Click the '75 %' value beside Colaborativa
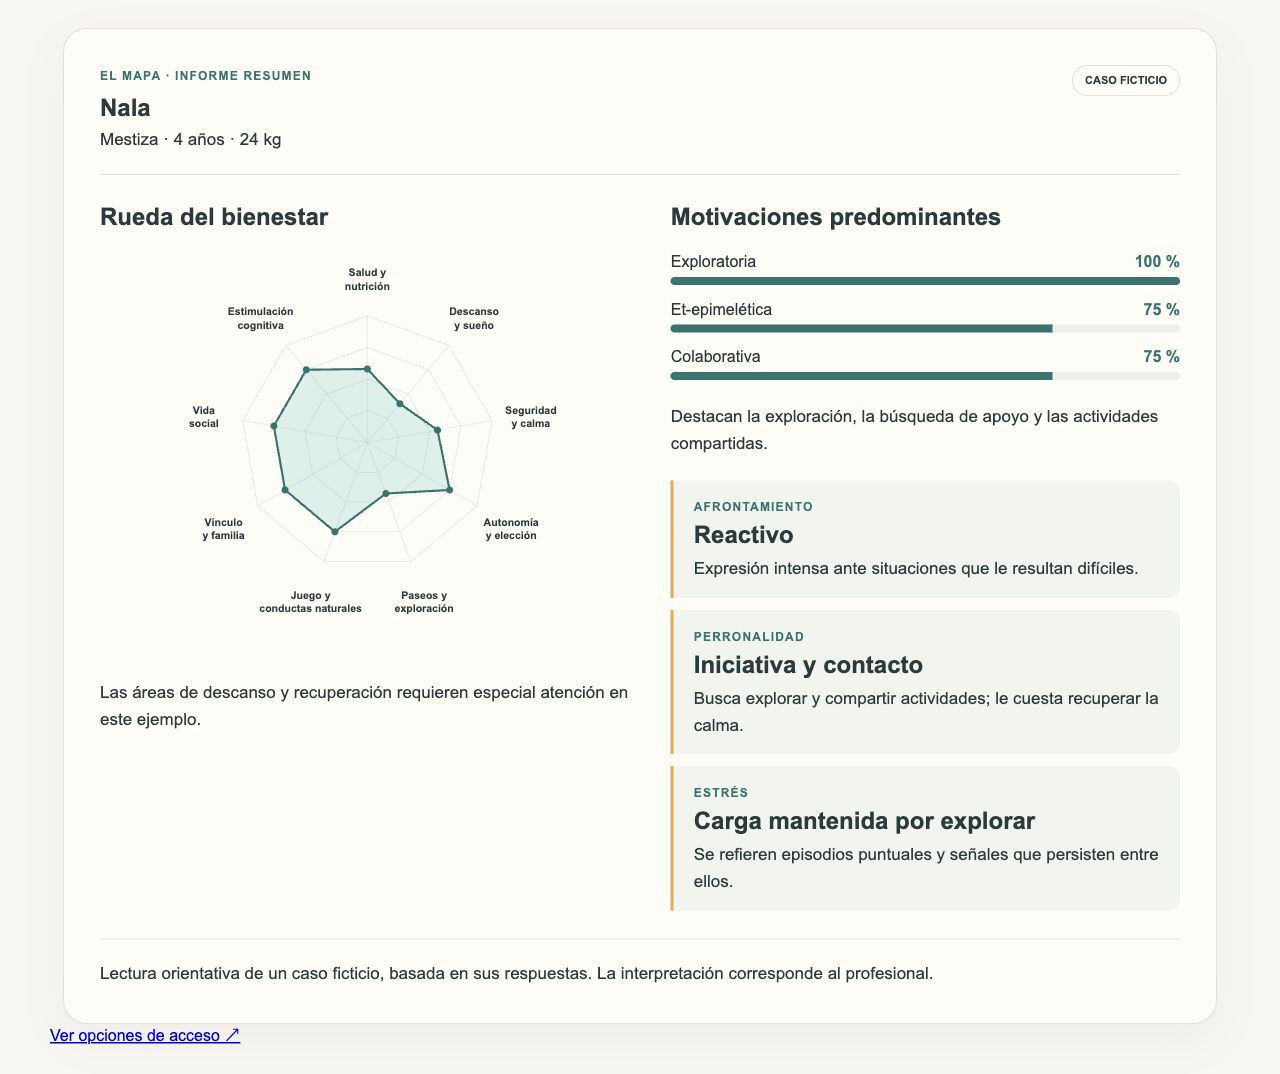Screen dimensions: 1280x1074 point(1162,357)
